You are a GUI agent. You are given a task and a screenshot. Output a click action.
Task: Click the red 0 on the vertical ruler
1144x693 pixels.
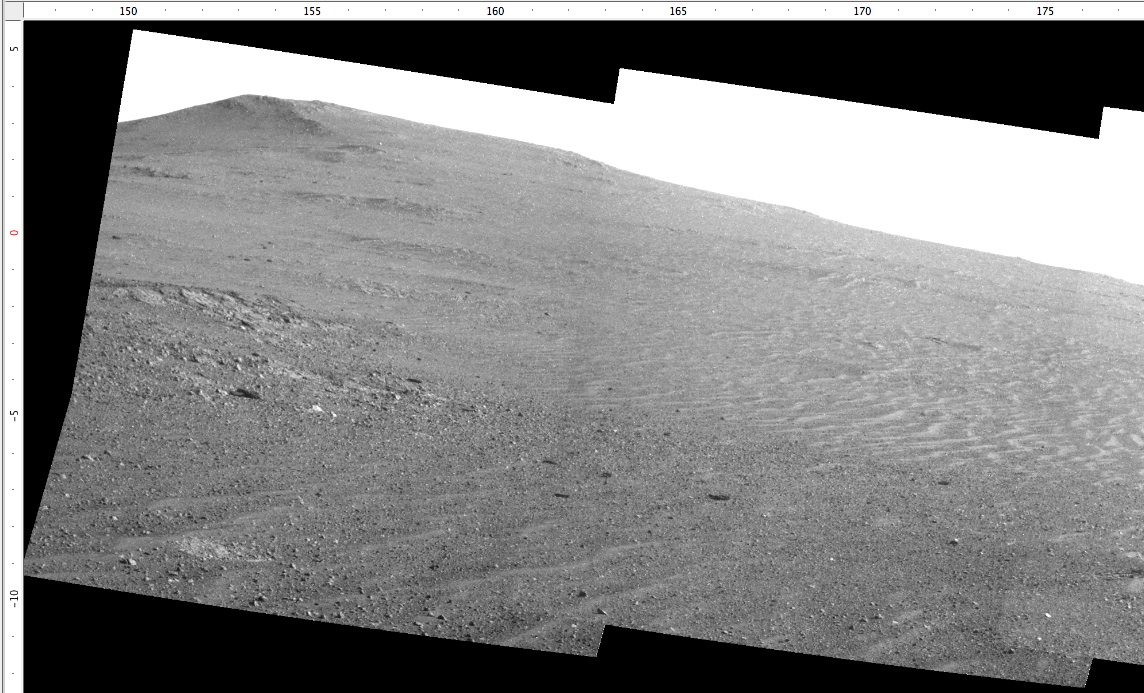[x=14, y=232]
